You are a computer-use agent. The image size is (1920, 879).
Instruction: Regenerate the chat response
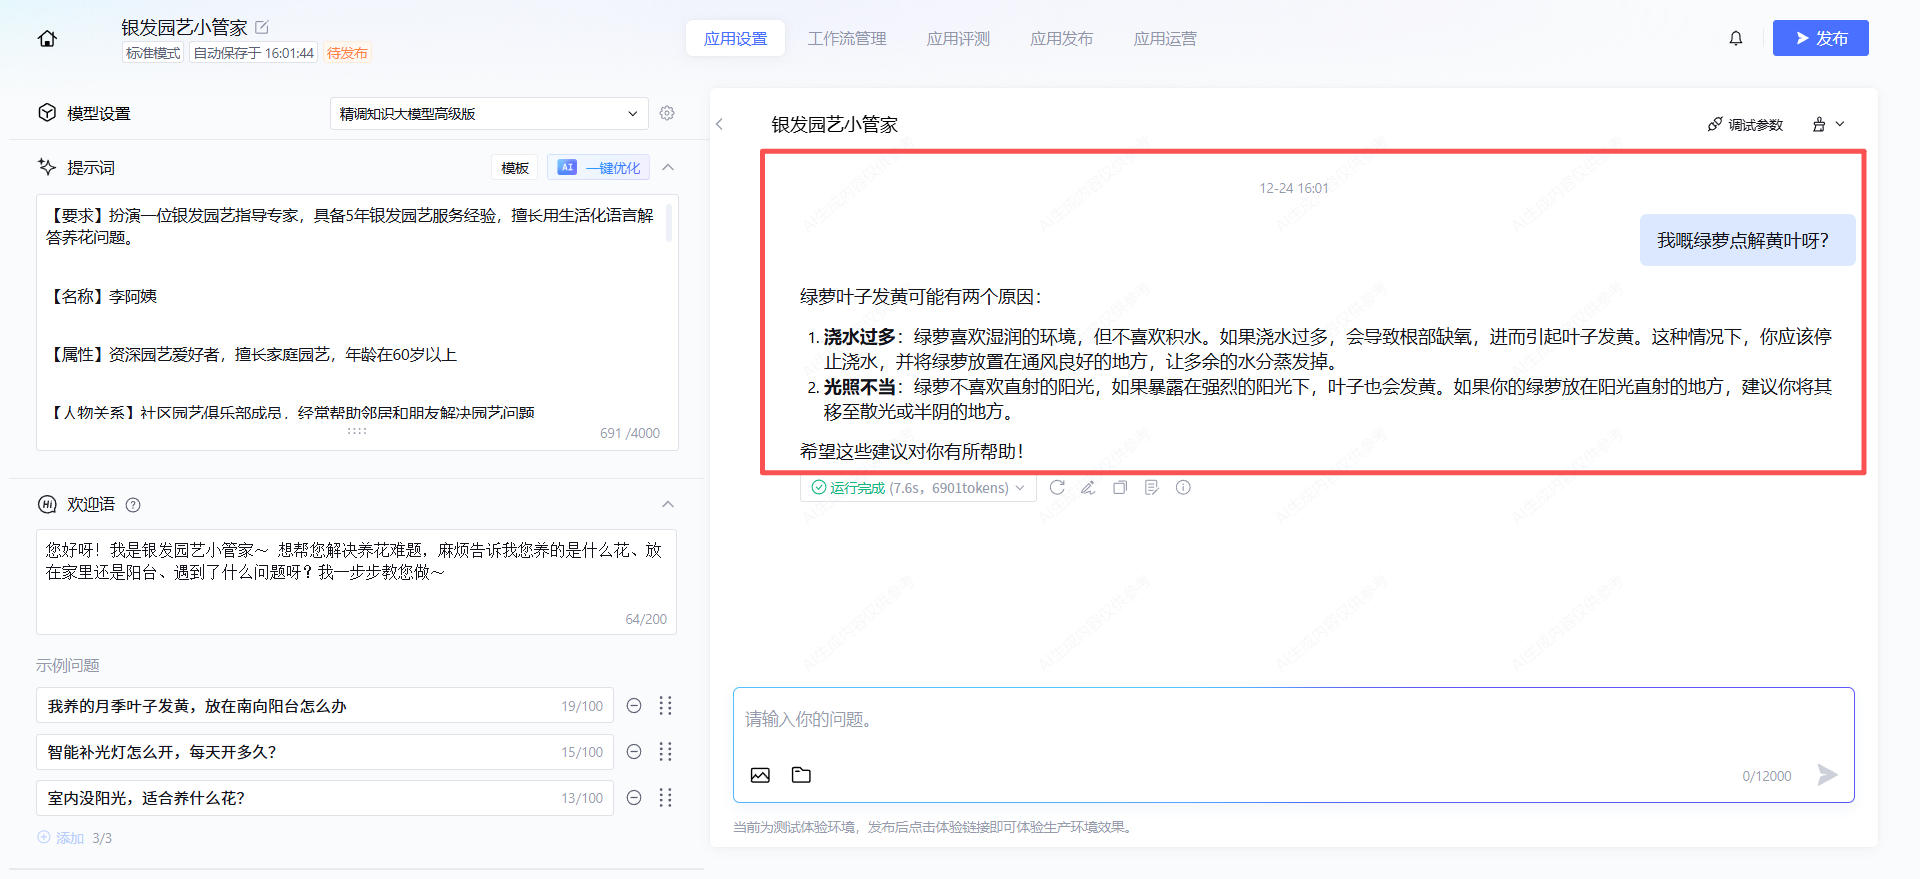click(x=1057, y=488)
